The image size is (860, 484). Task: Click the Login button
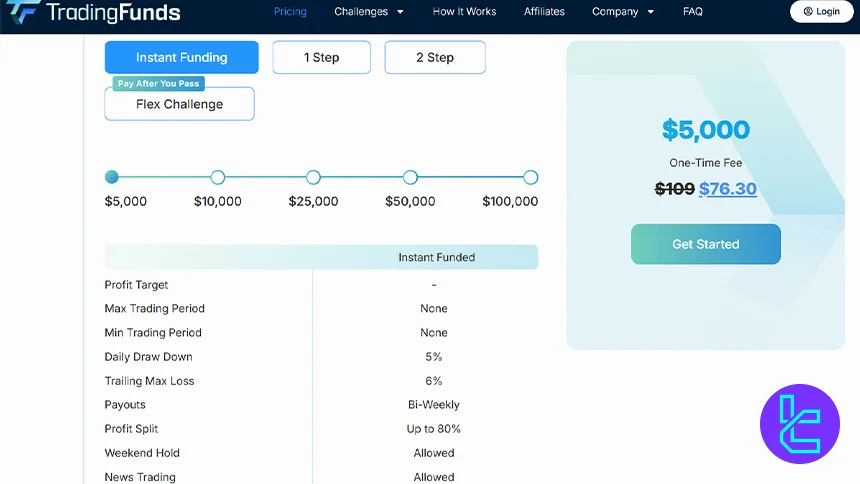(x=822, y=12)
